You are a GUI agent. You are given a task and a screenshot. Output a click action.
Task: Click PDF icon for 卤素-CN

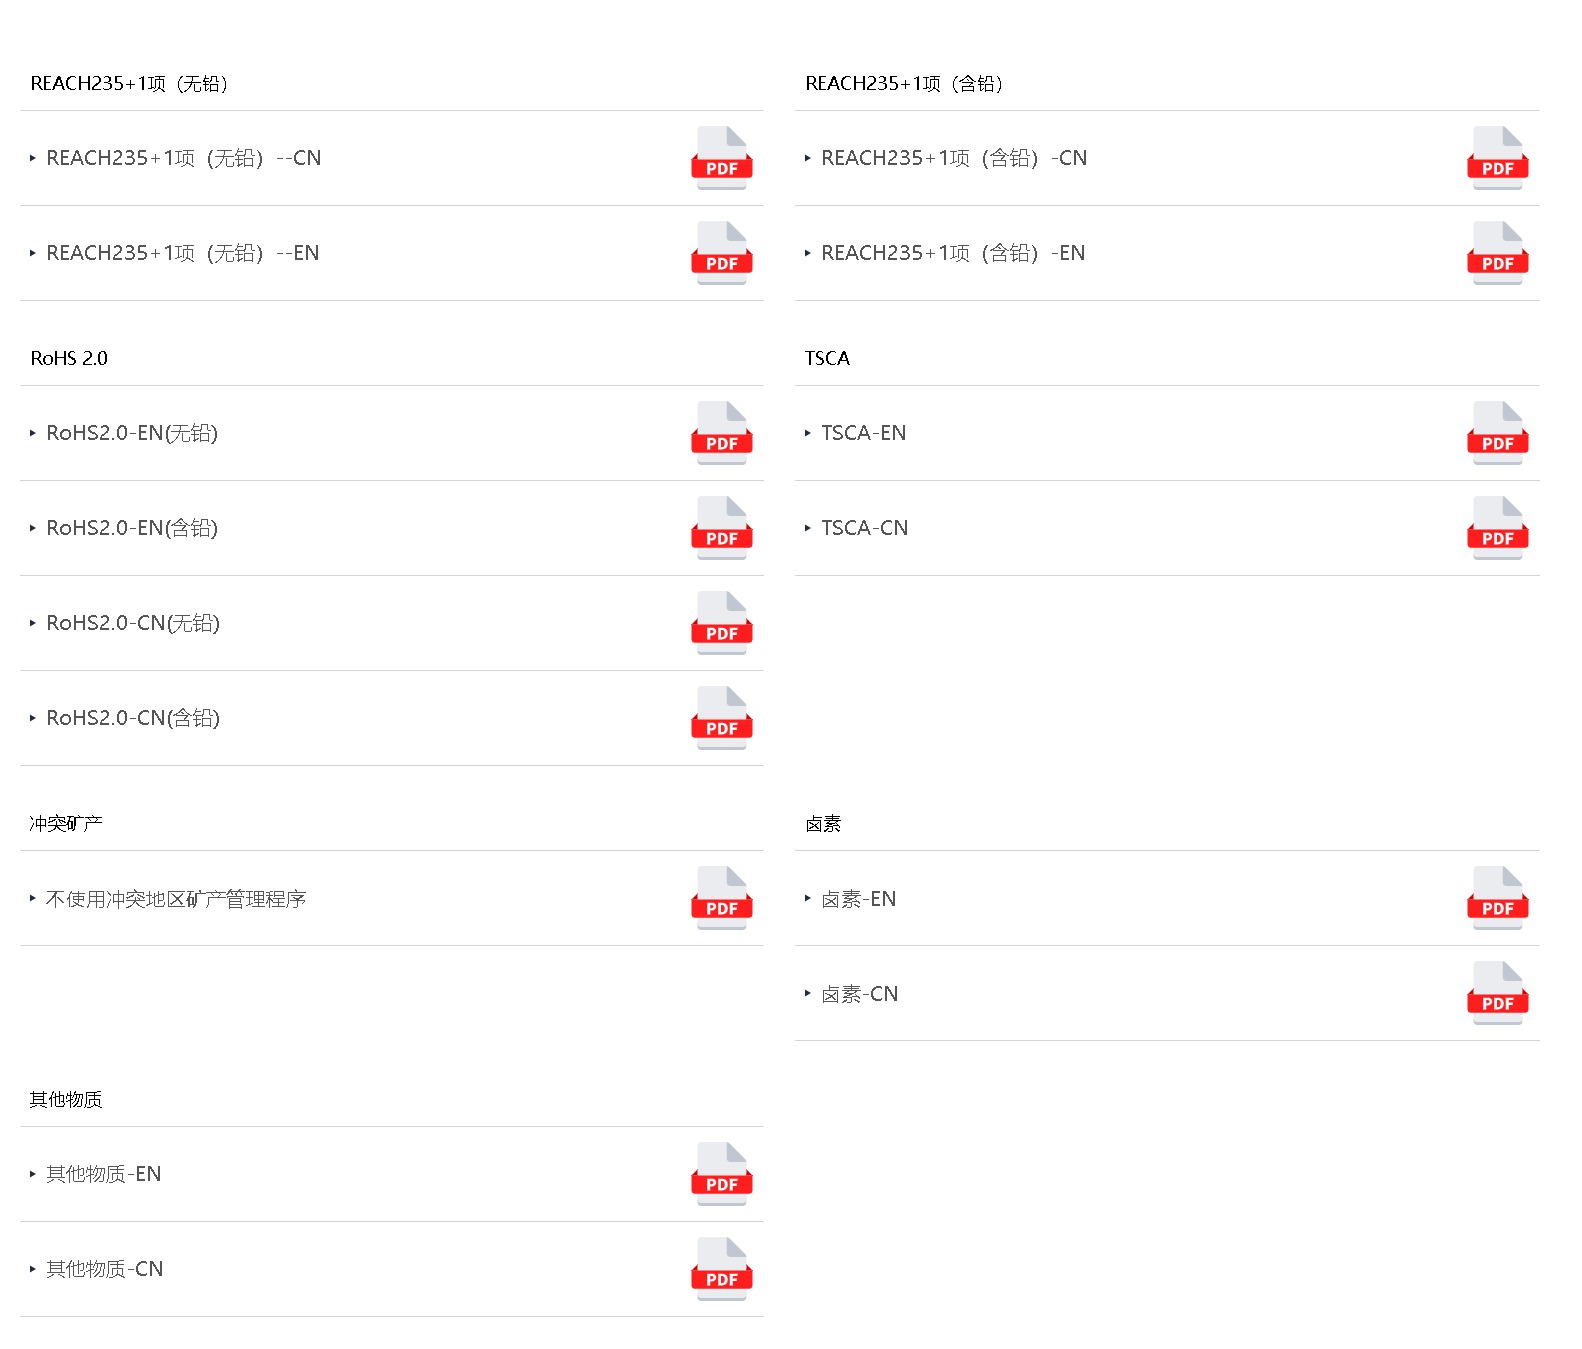tap(1497, 993)
